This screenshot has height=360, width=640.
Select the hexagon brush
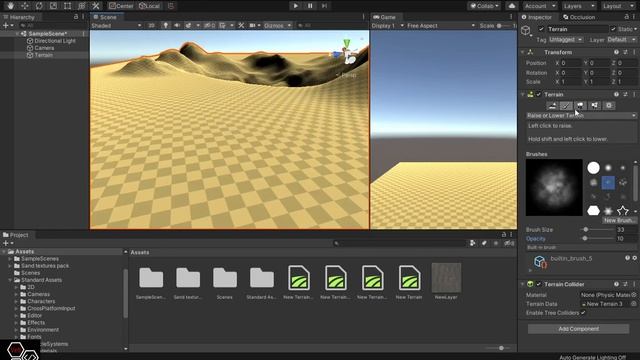point(593,211)
